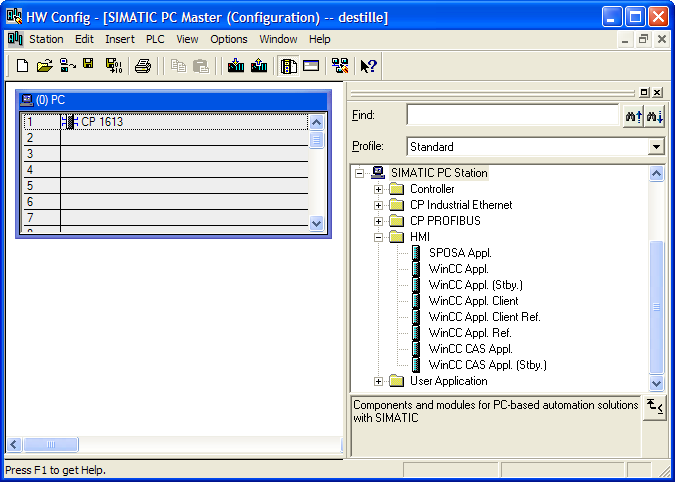This screenshot has width=675, height=482.
Task: Open the Help menu
Action: [319, 39]
